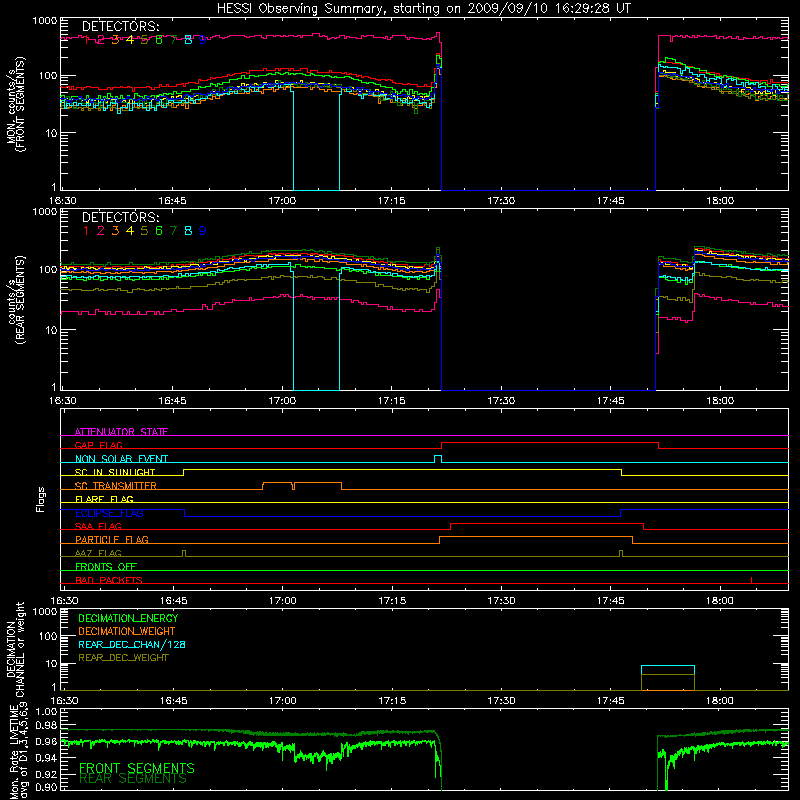Click 17:30 tick under the front segments plot

coord(501,201)
